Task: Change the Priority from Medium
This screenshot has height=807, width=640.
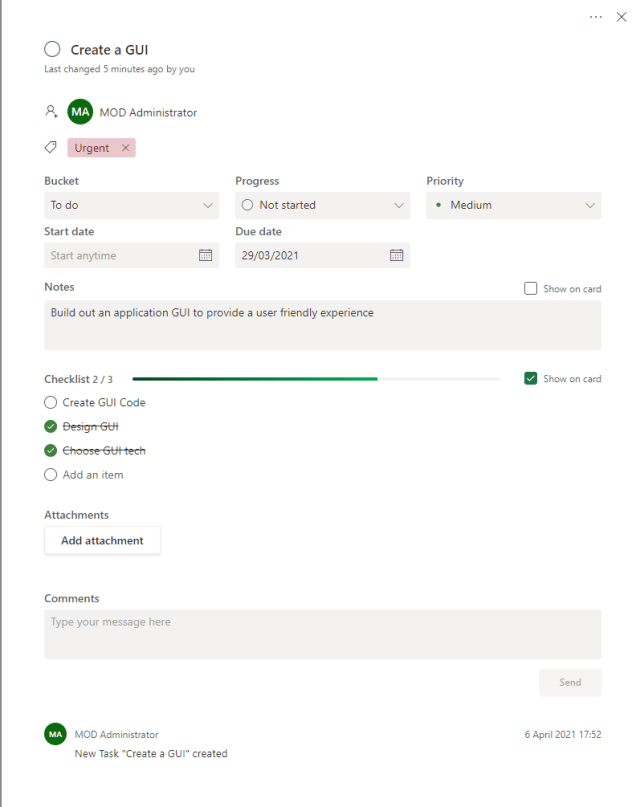Action: coord(513,205)
